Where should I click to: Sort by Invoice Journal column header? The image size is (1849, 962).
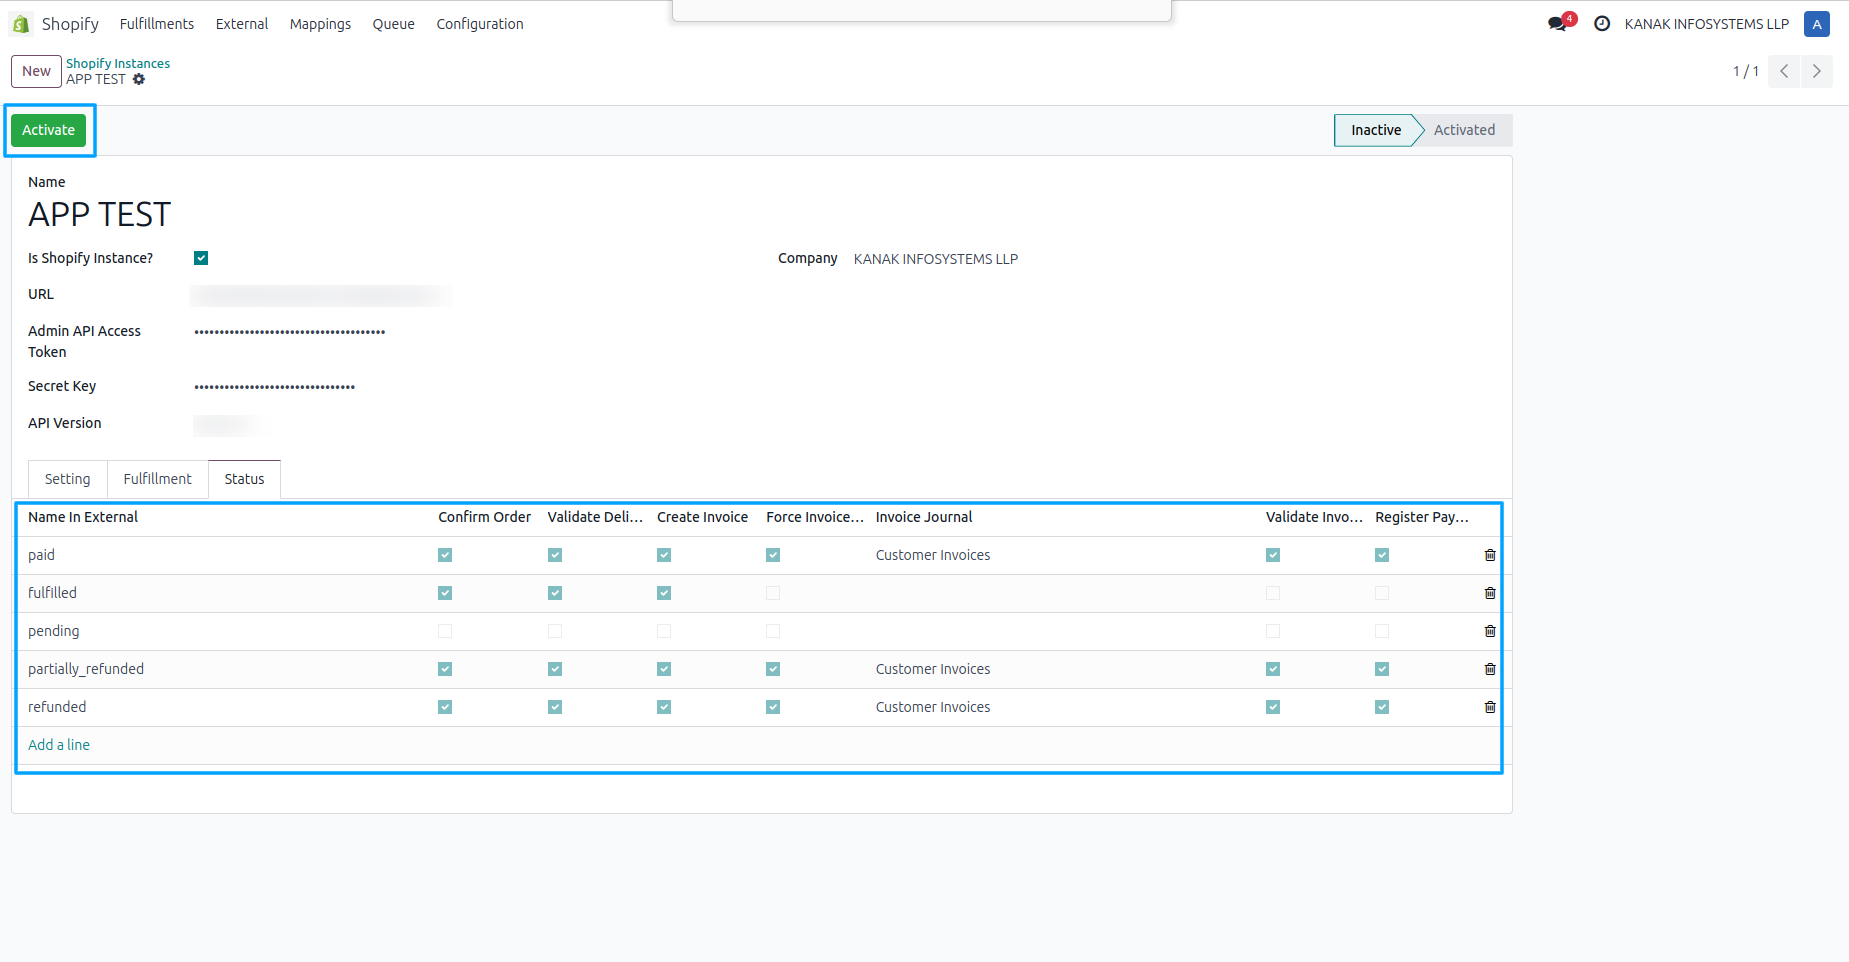pos(924,517)
